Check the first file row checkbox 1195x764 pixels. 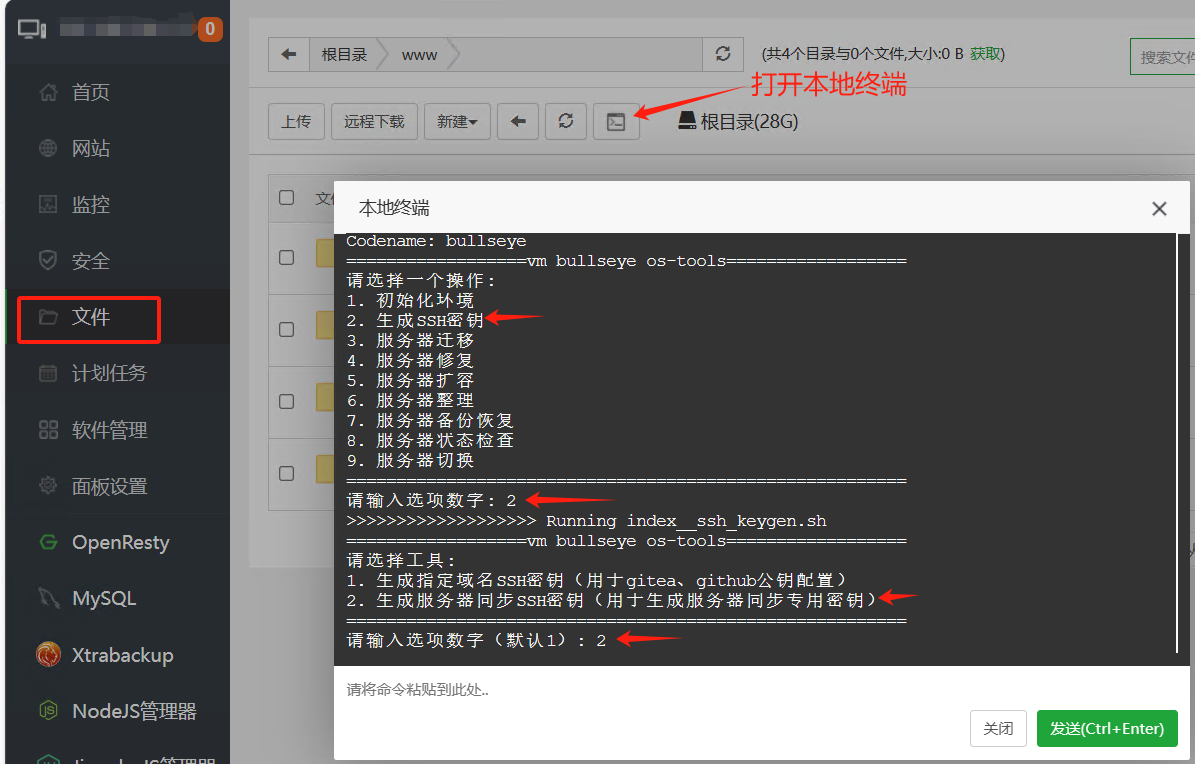pos(286,258)
